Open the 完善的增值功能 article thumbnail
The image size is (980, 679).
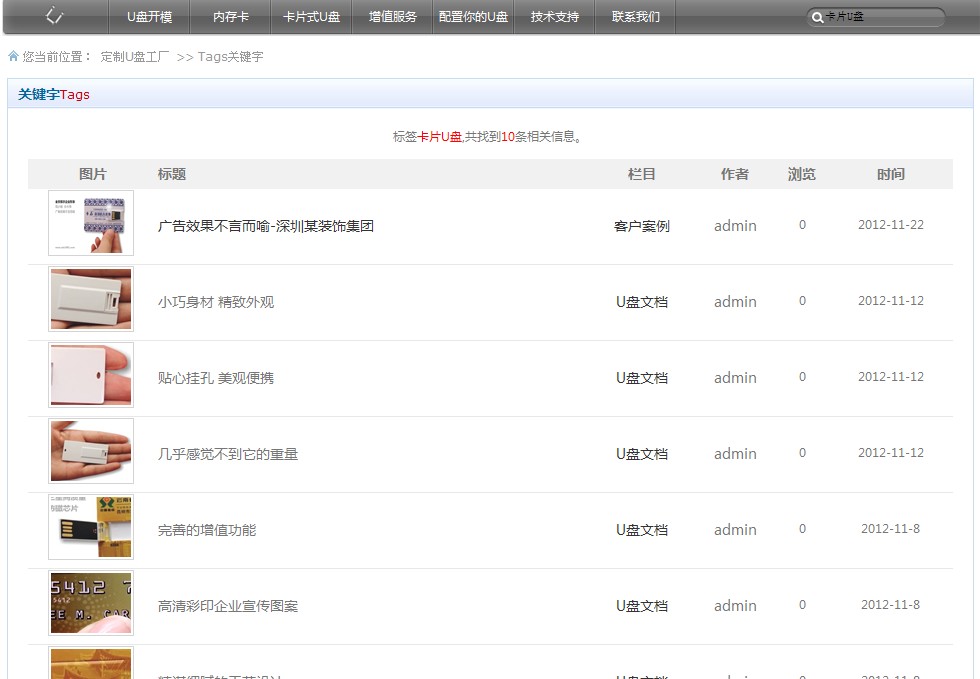pyautogui.click(x=91, y=527)
